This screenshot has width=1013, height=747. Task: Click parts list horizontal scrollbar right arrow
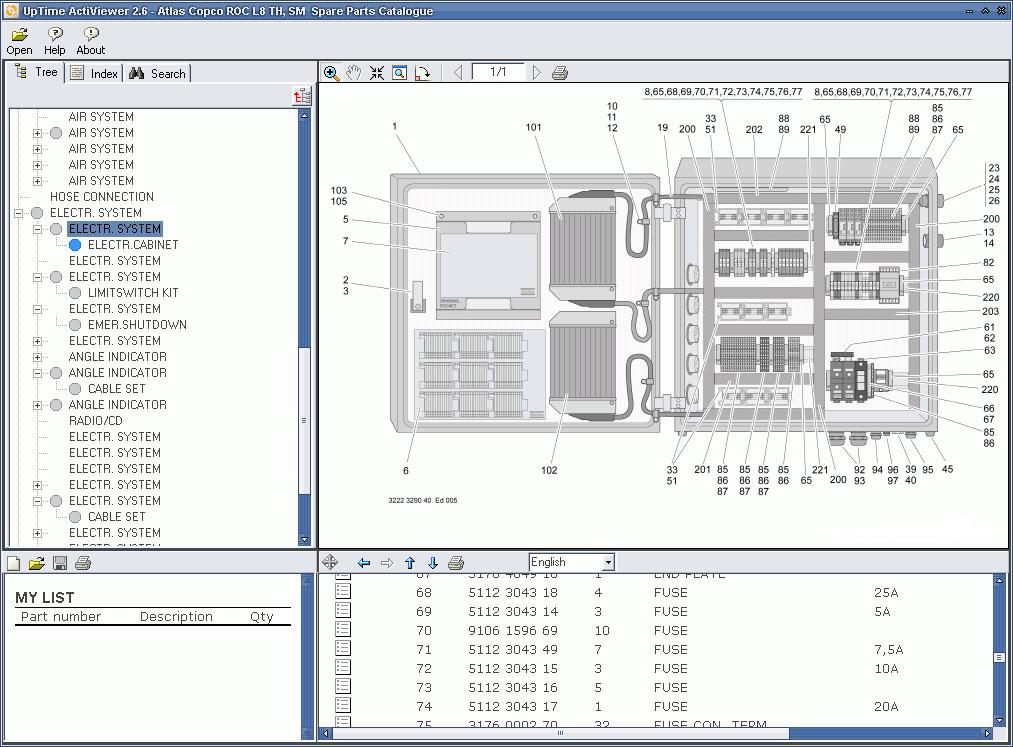click(987, 733)
